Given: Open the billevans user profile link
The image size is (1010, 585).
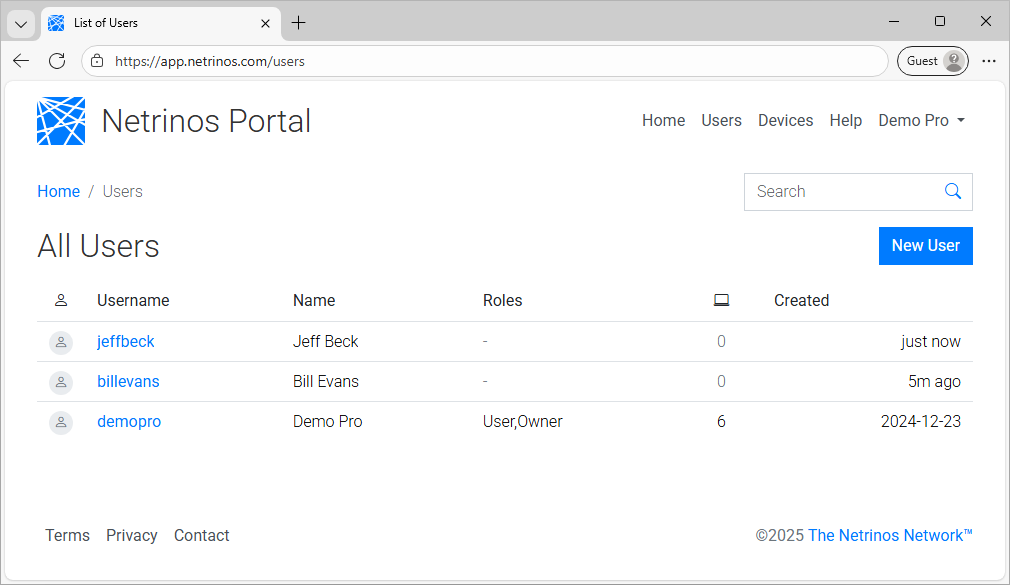Looking at the screenshot, I should click(128, 382).
